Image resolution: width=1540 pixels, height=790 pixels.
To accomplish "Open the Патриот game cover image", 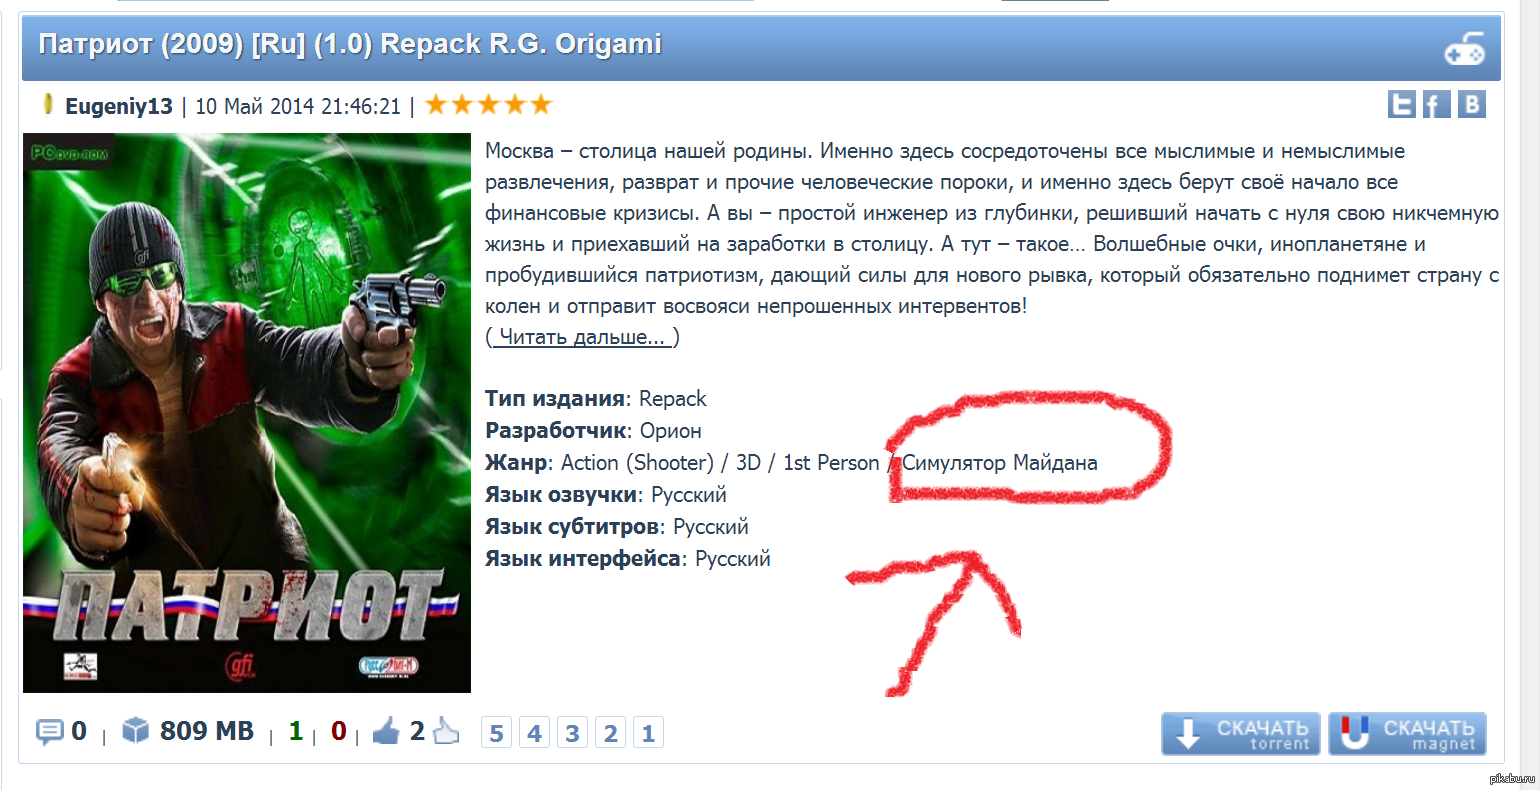I will coord(247,413).
